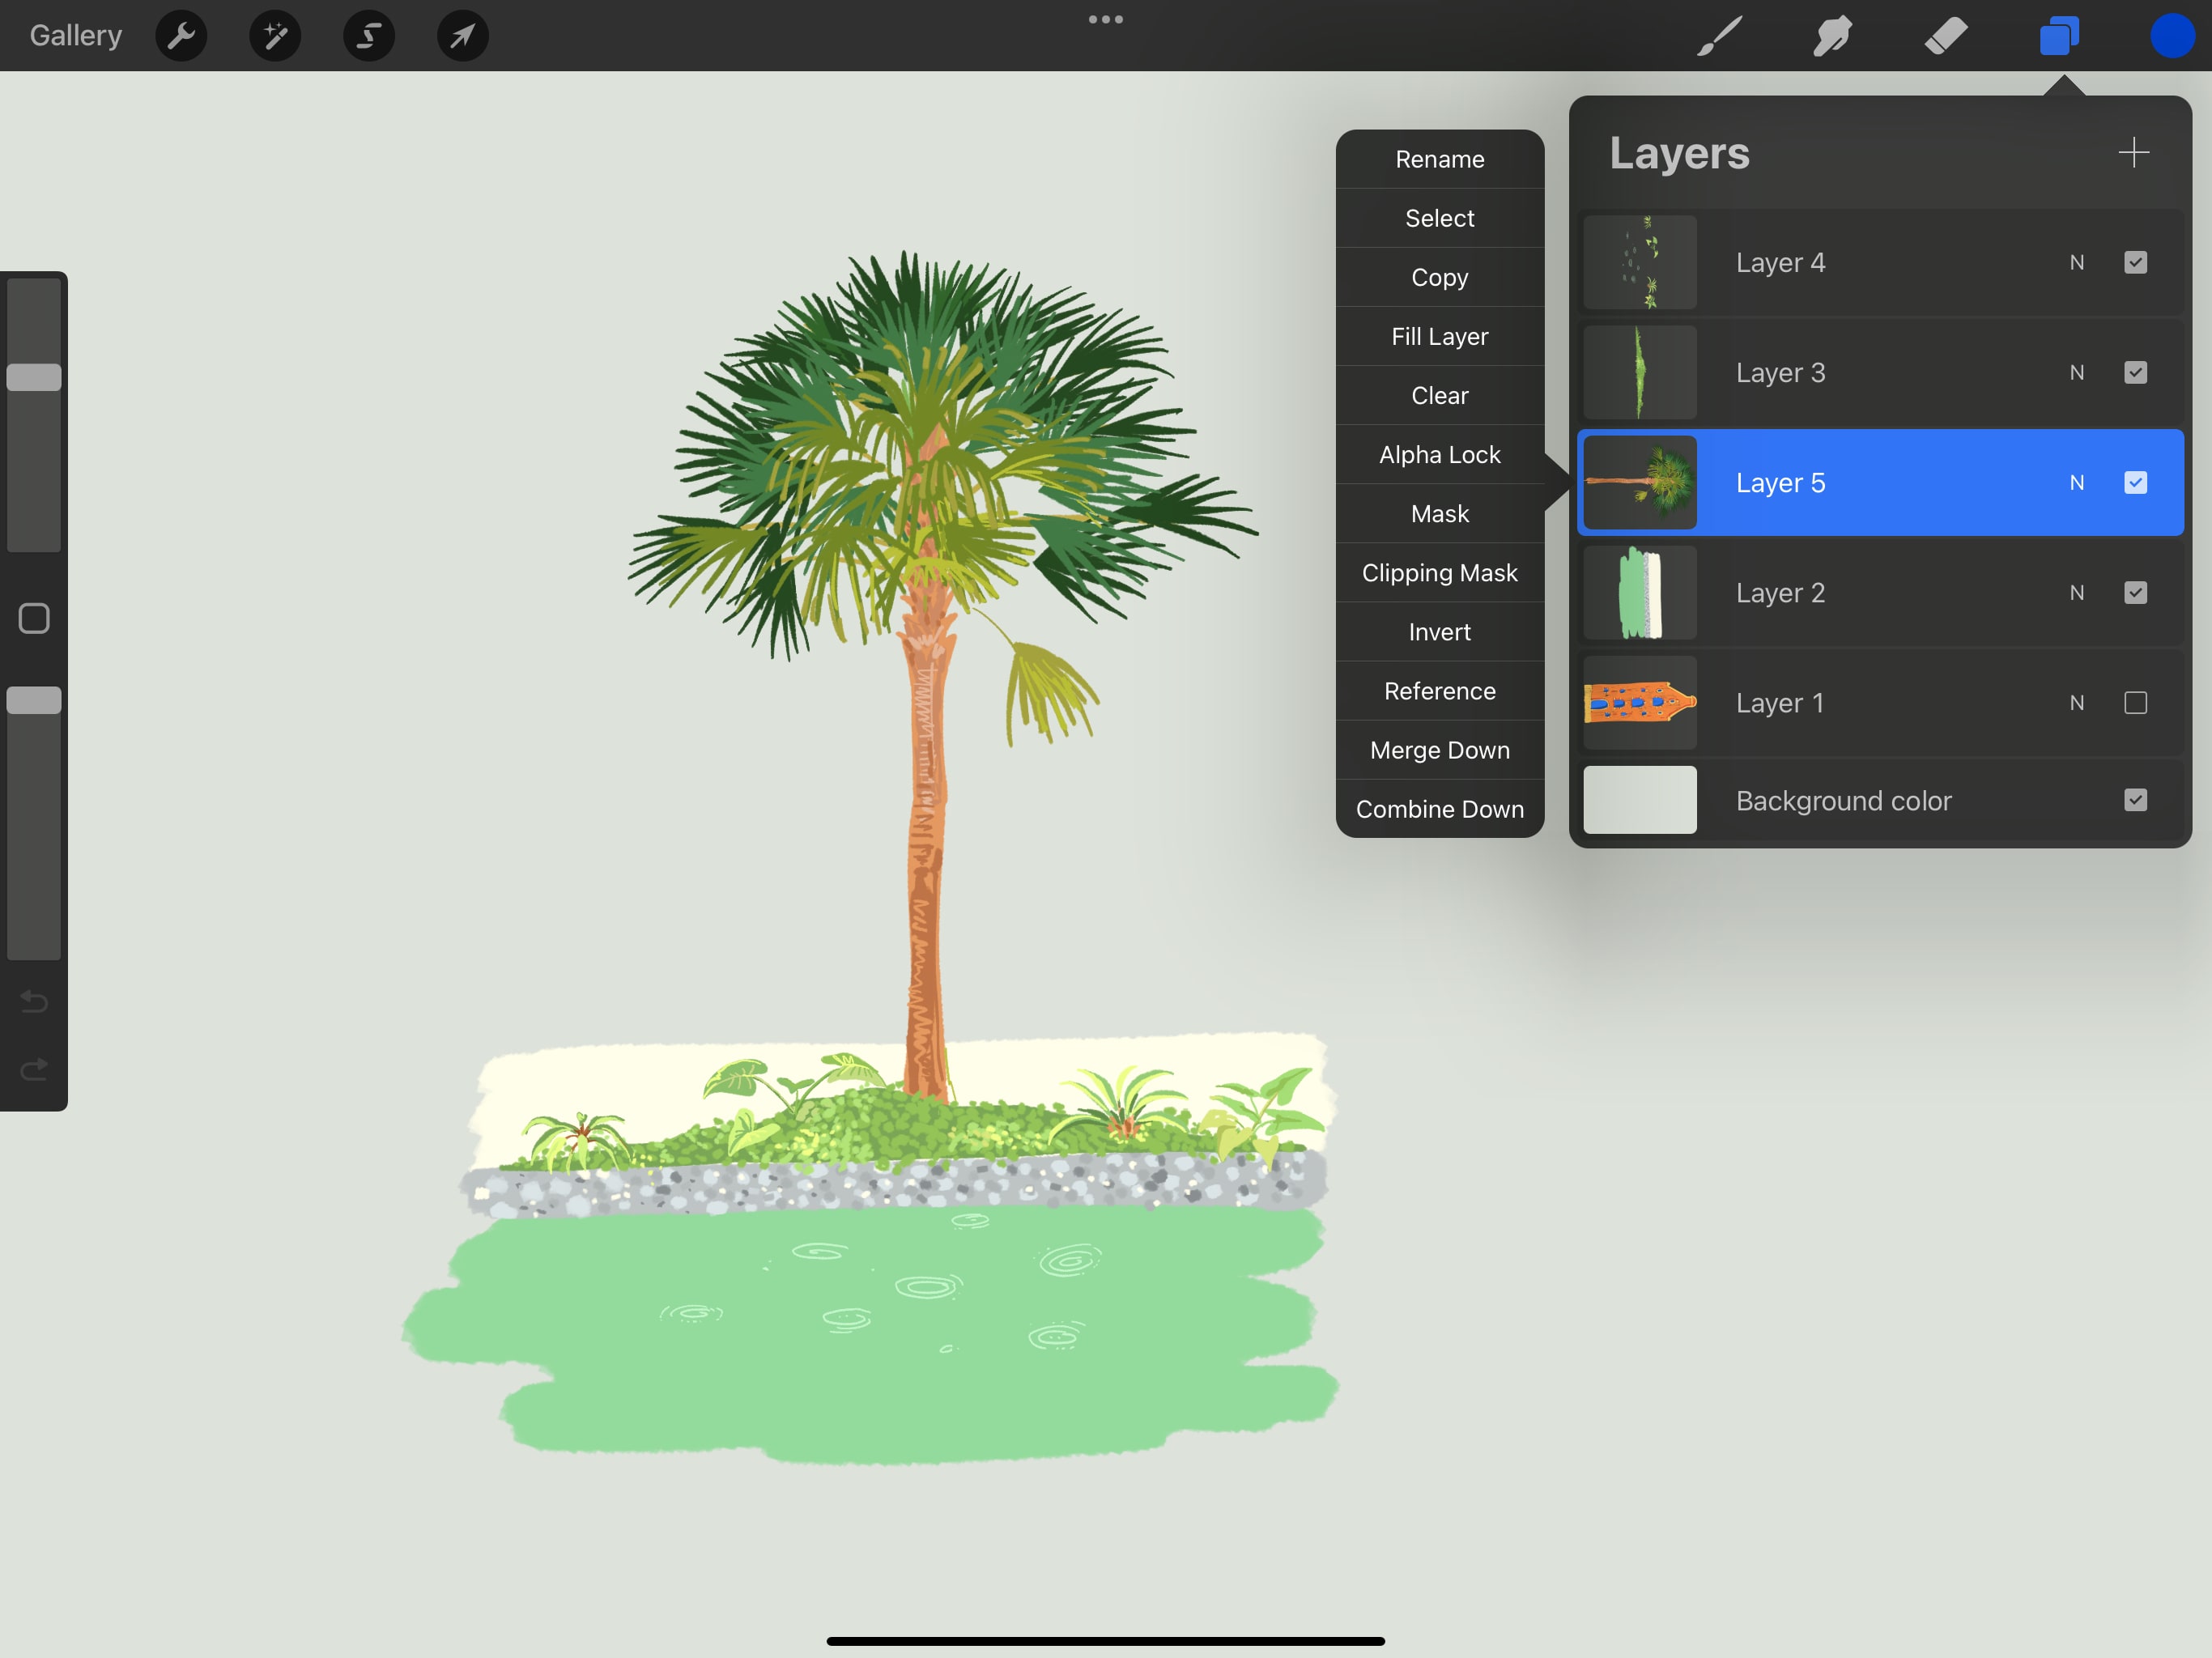Close the Layers panel icon
2212x1658 pixels.
(x=2059, y=36)
